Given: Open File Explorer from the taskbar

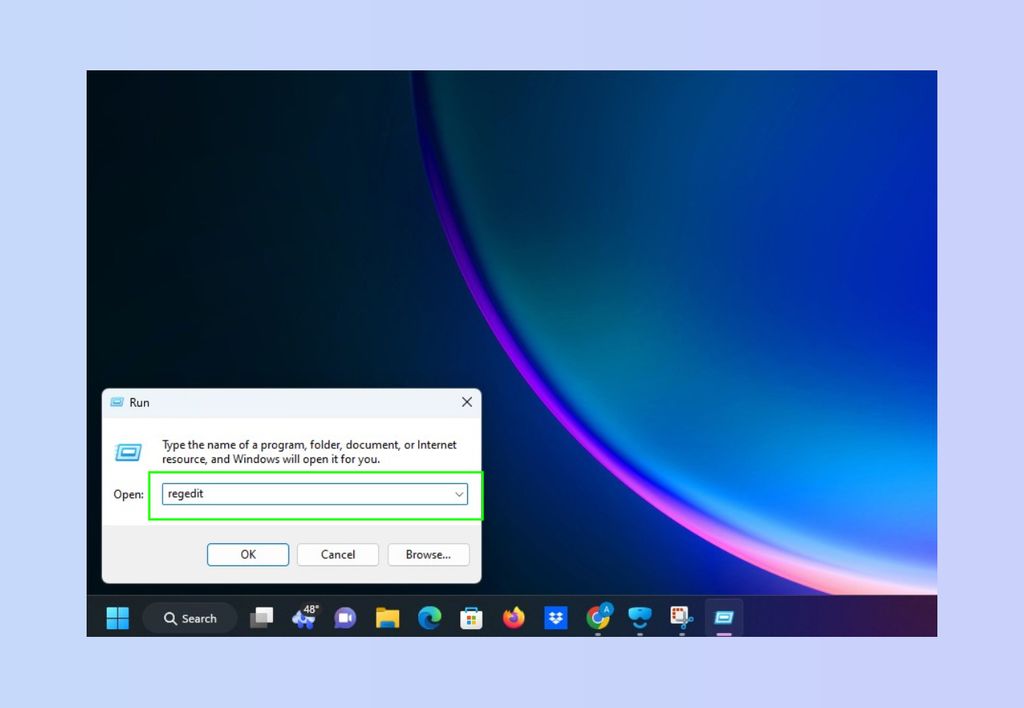Looking at the screenshot, I should 388,617.
